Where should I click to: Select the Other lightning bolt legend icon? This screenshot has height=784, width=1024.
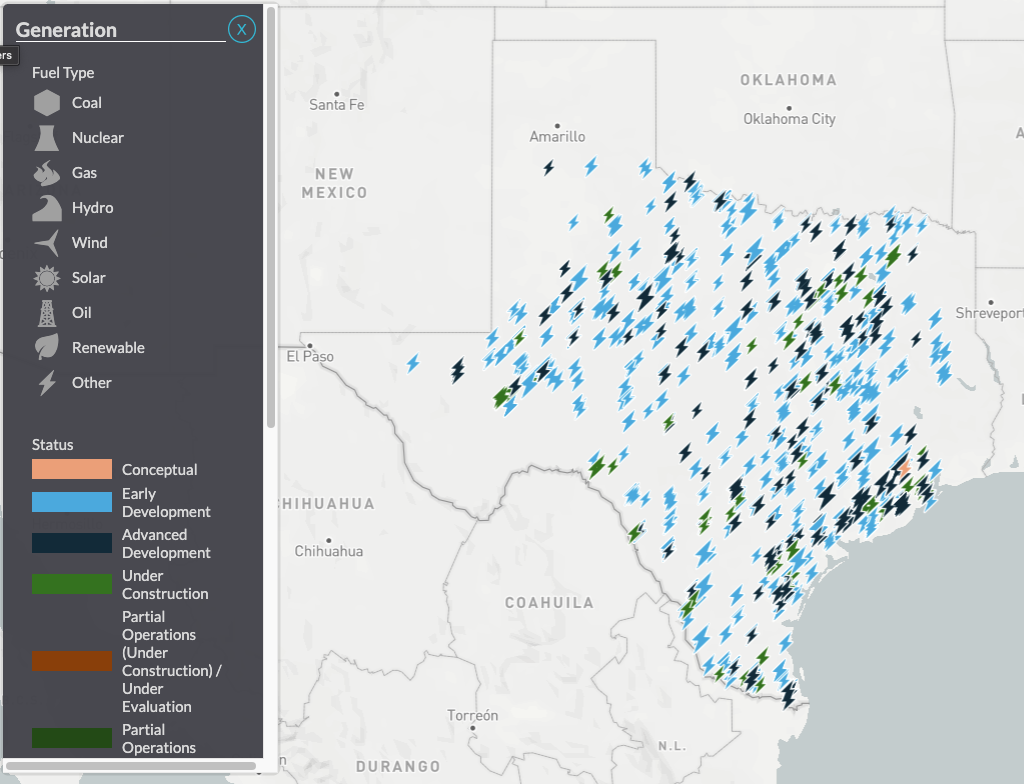tap(48, 382)
